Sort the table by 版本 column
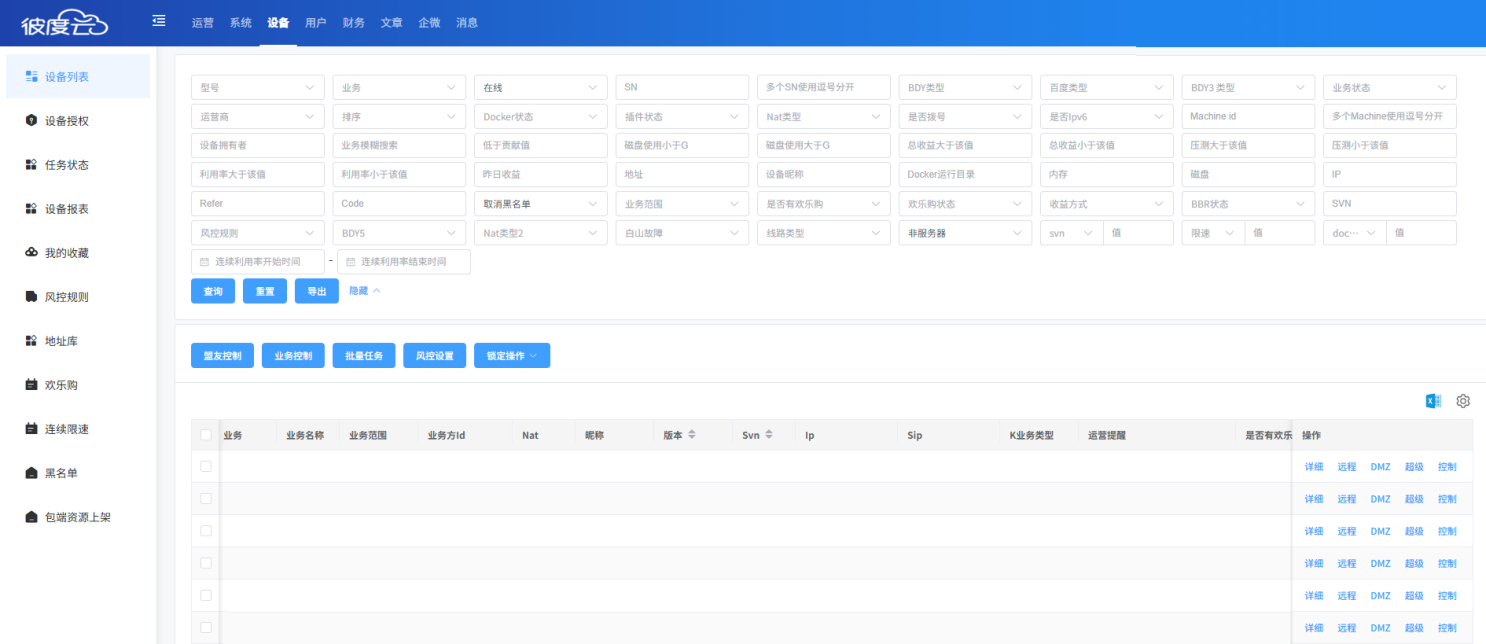The width and height of the screenshot is (1486, 644). click(x=691, y=436)
